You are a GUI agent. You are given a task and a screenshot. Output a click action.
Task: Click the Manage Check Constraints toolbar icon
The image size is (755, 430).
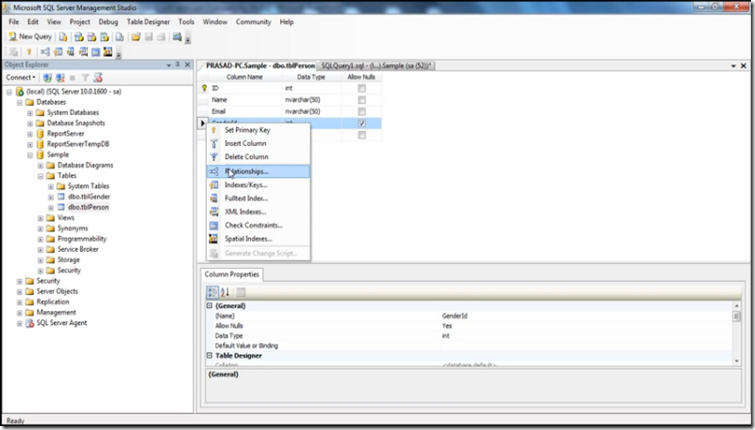(x=96, y=52)
